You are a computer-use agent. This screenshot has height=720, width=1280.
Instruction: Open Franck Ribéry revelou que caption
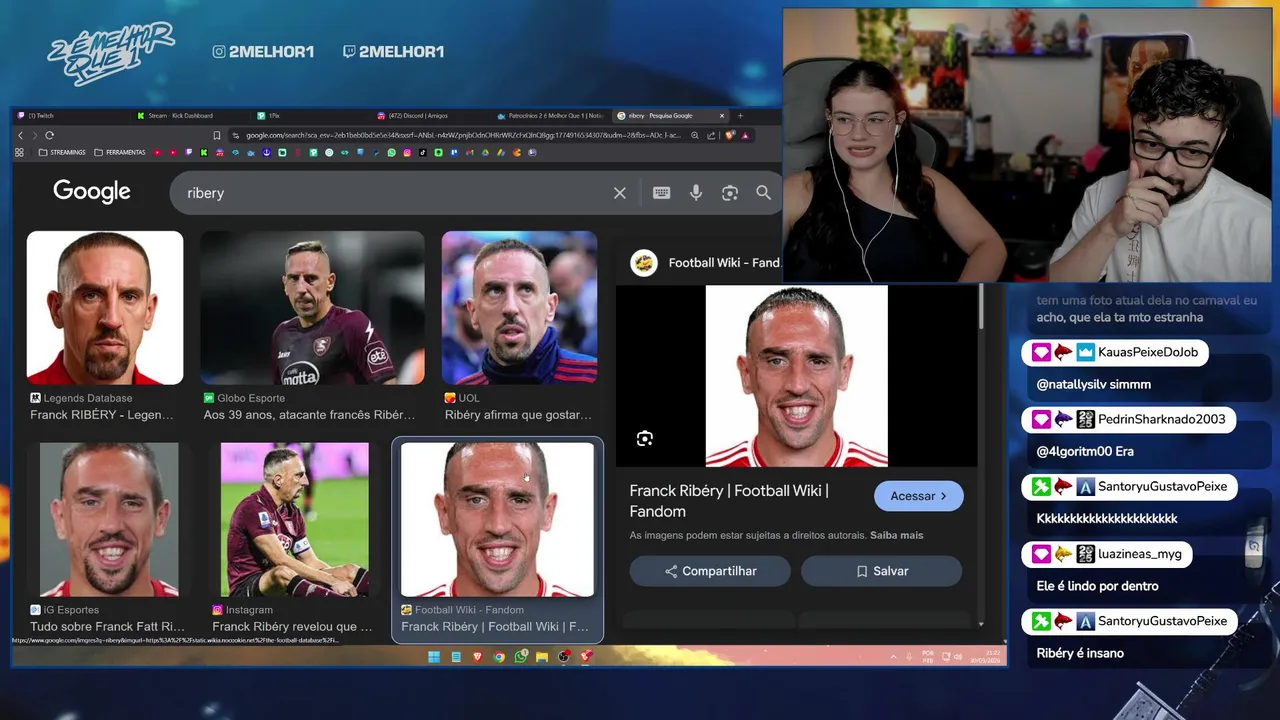coord(292,627)
